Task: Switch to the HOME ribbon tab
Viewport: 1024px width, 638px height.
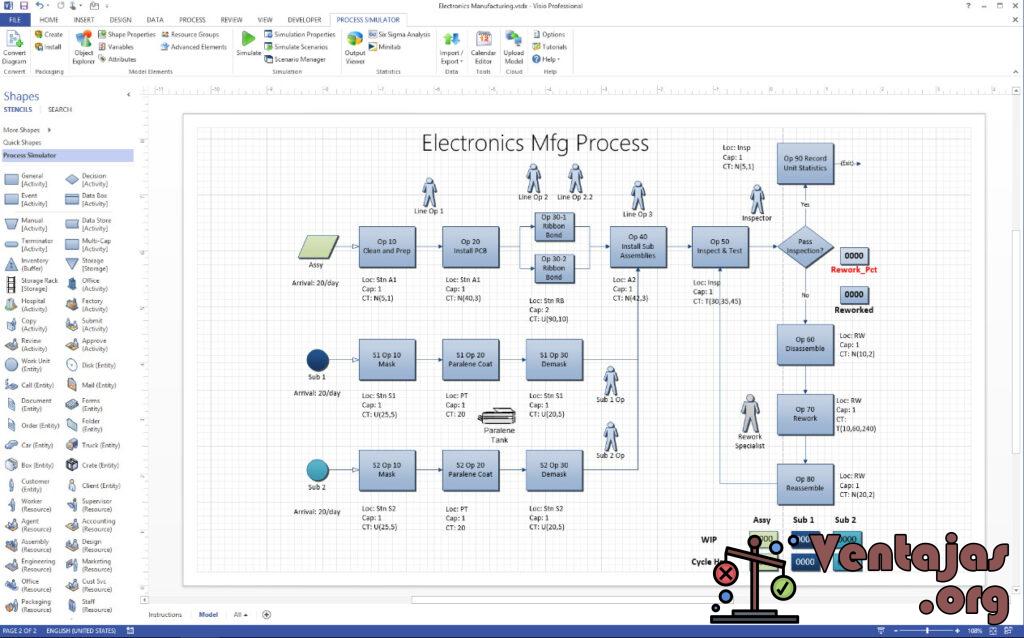Action: pos(49,20)
